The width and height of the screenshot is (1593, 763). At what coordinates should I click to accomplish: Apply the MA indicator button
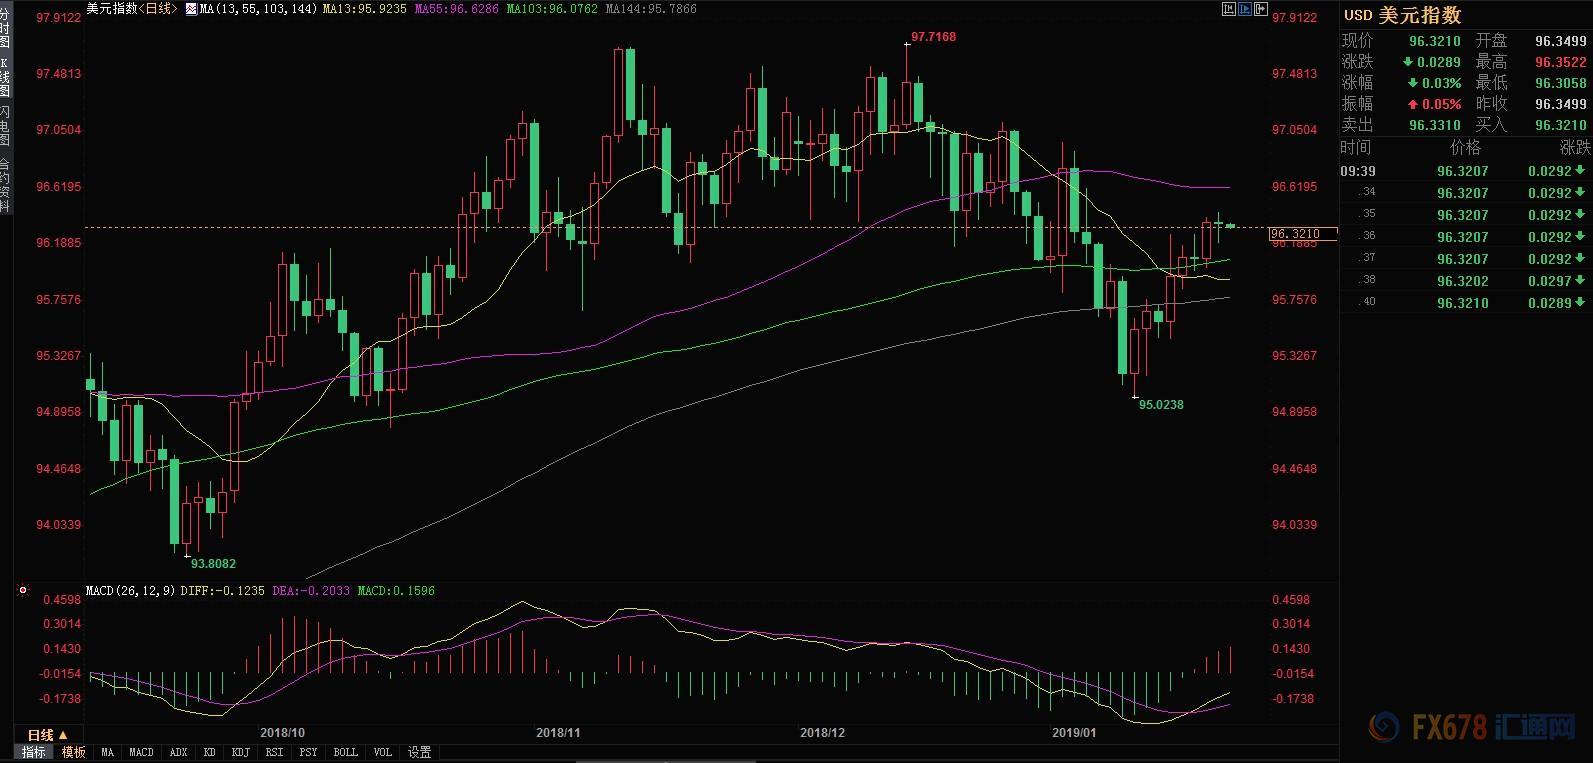(x=107, y=752)
